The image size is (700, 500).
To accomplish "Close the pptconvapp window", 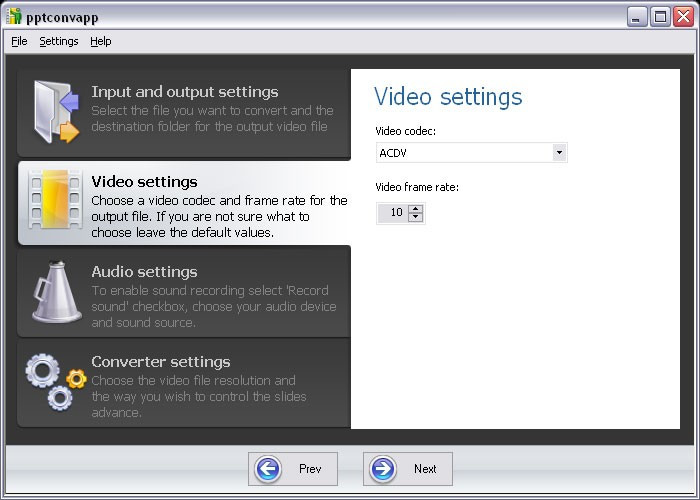I will point(683,17).
